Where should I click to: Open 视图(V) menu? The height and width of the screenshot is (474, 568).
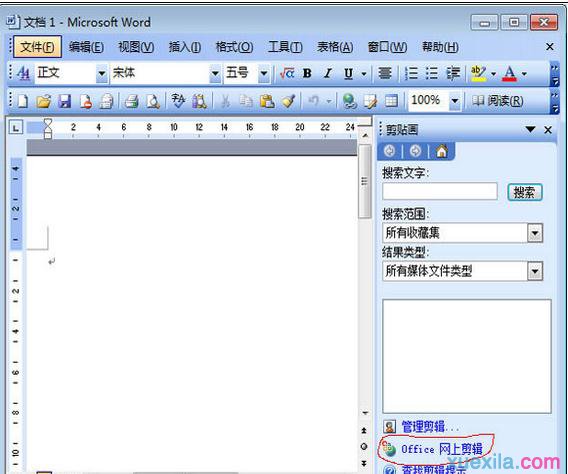pos(136,47)
